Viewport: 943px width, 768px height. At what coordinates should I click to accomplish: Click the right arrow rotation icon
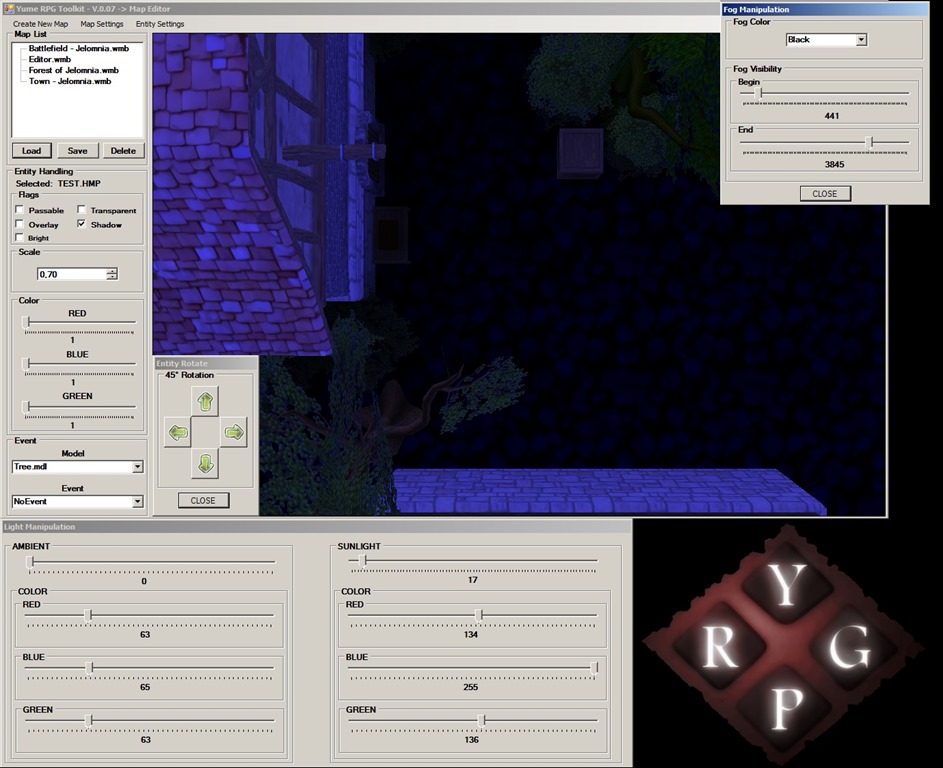(x=233, y=433)
